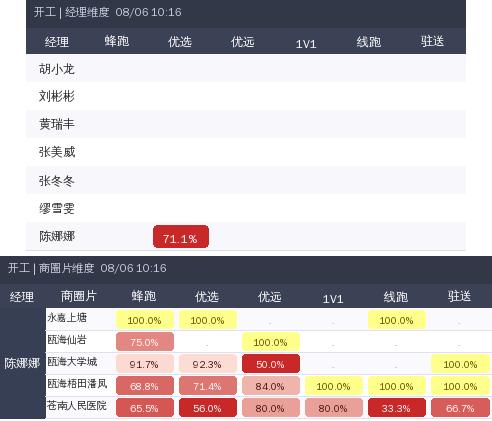
Task: Select 蜂跑 header in 经理维度 table
Action: (x=117, y=41)
